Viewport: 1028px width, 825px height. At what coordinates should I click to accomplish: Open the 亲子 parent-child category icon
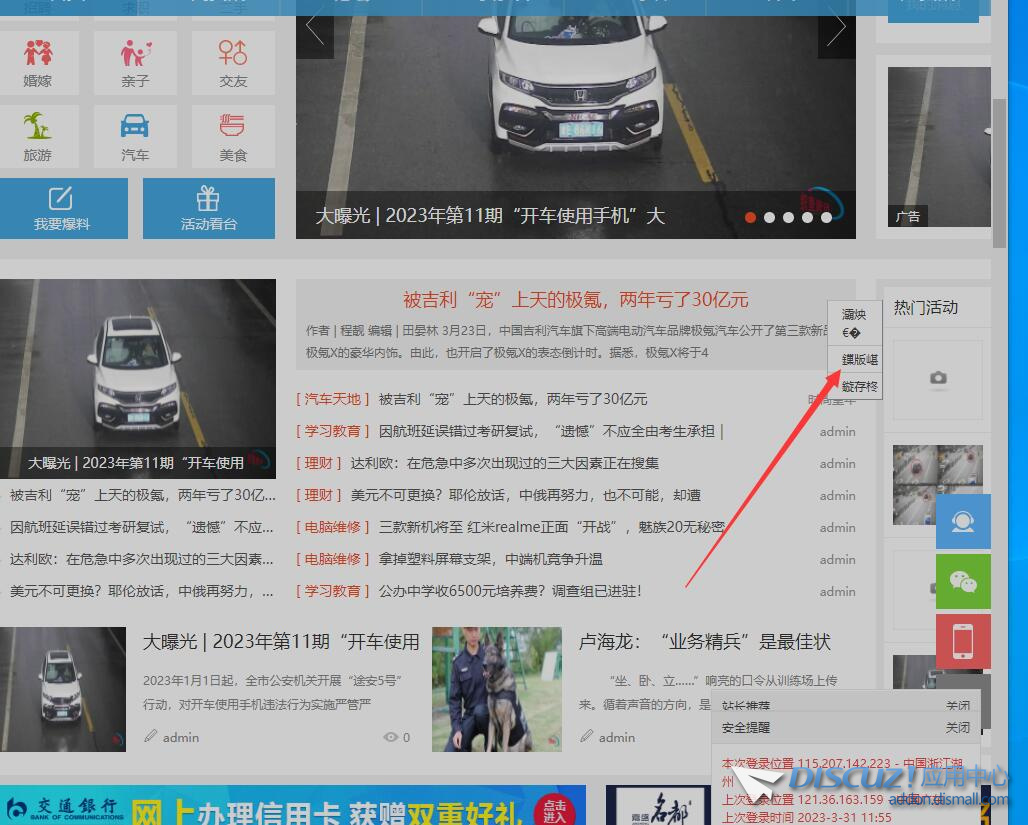[x=135, y=62]
